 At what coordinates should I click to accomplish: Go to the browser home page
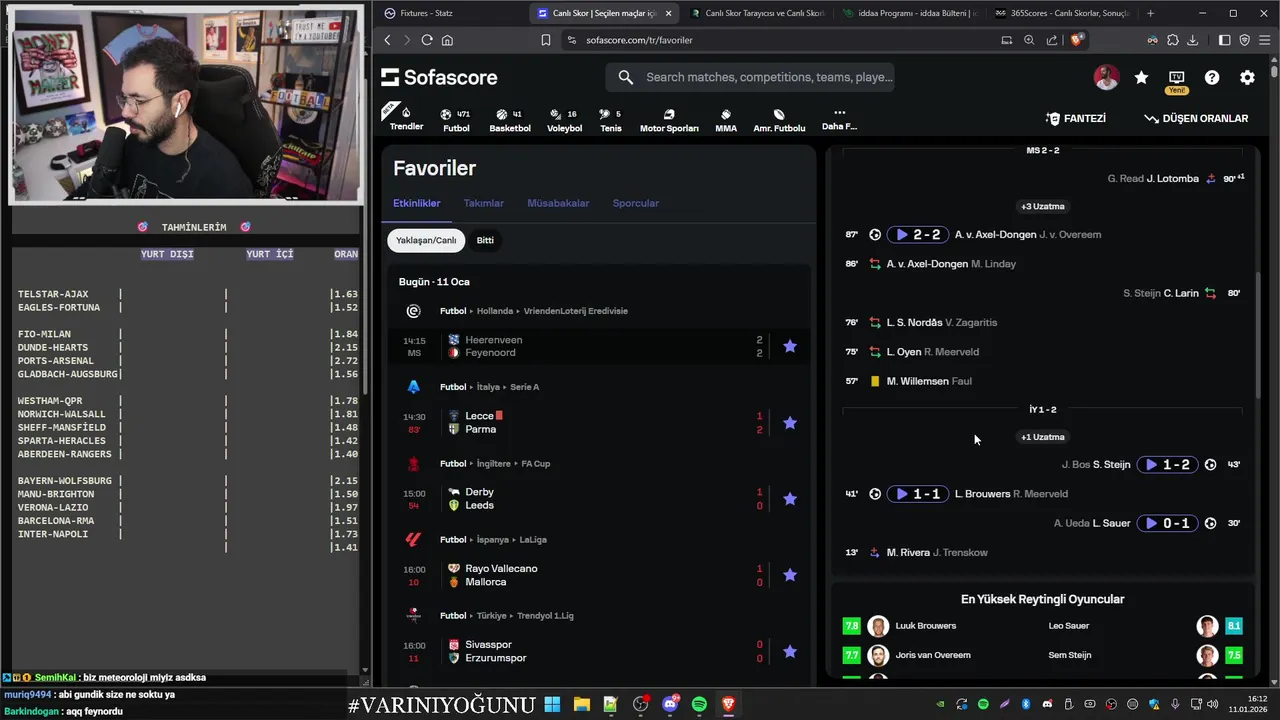coord(447,40)
